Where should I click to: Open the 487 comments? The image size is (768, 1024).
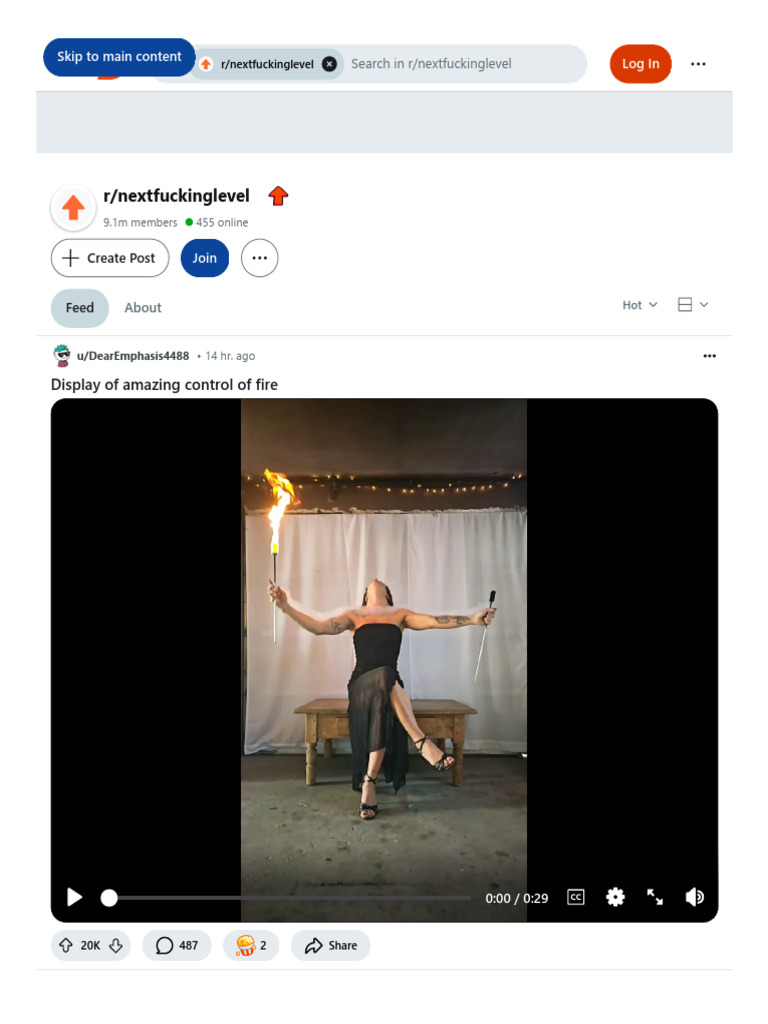(x=177, y=945)
